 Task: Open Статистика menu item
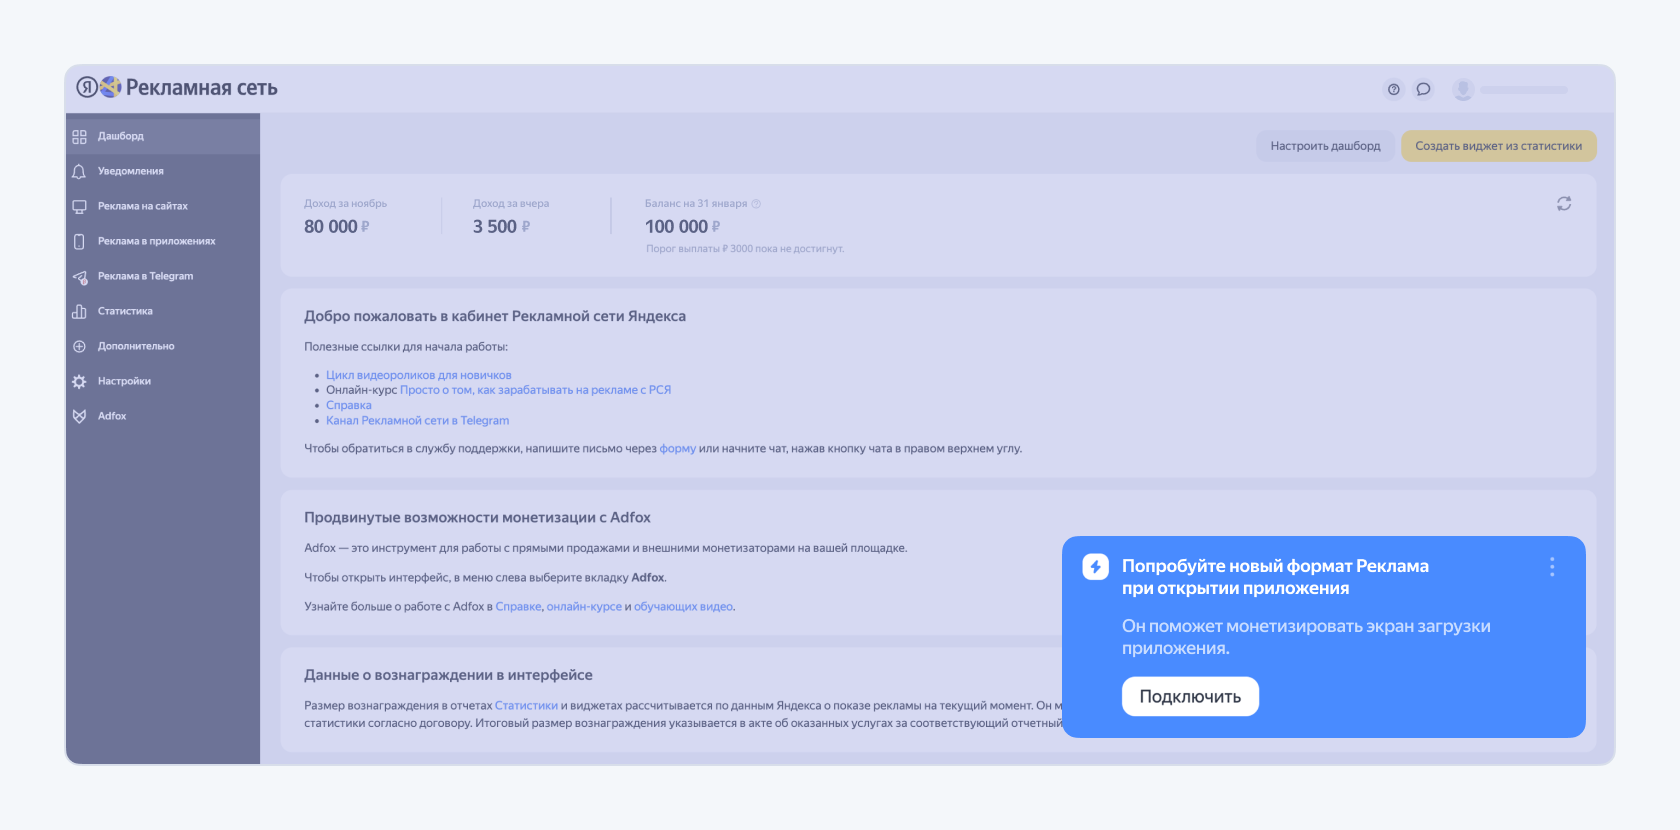[163, 311]
